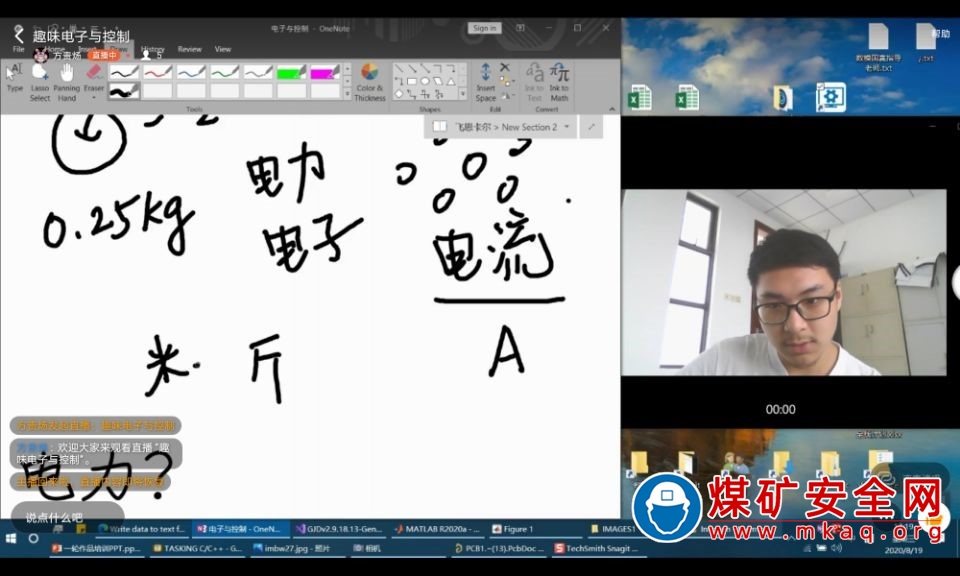Click the chat input box at bottom left
The height and width of the screenshot is (576, 960).
[67, 517]
